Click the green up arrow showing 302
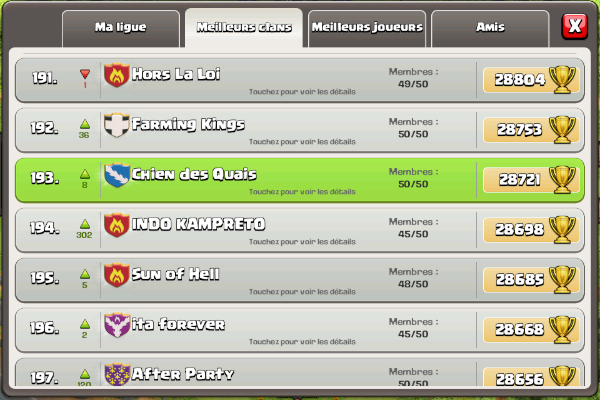This screenshot has width=600, height=400. [85, 224]
